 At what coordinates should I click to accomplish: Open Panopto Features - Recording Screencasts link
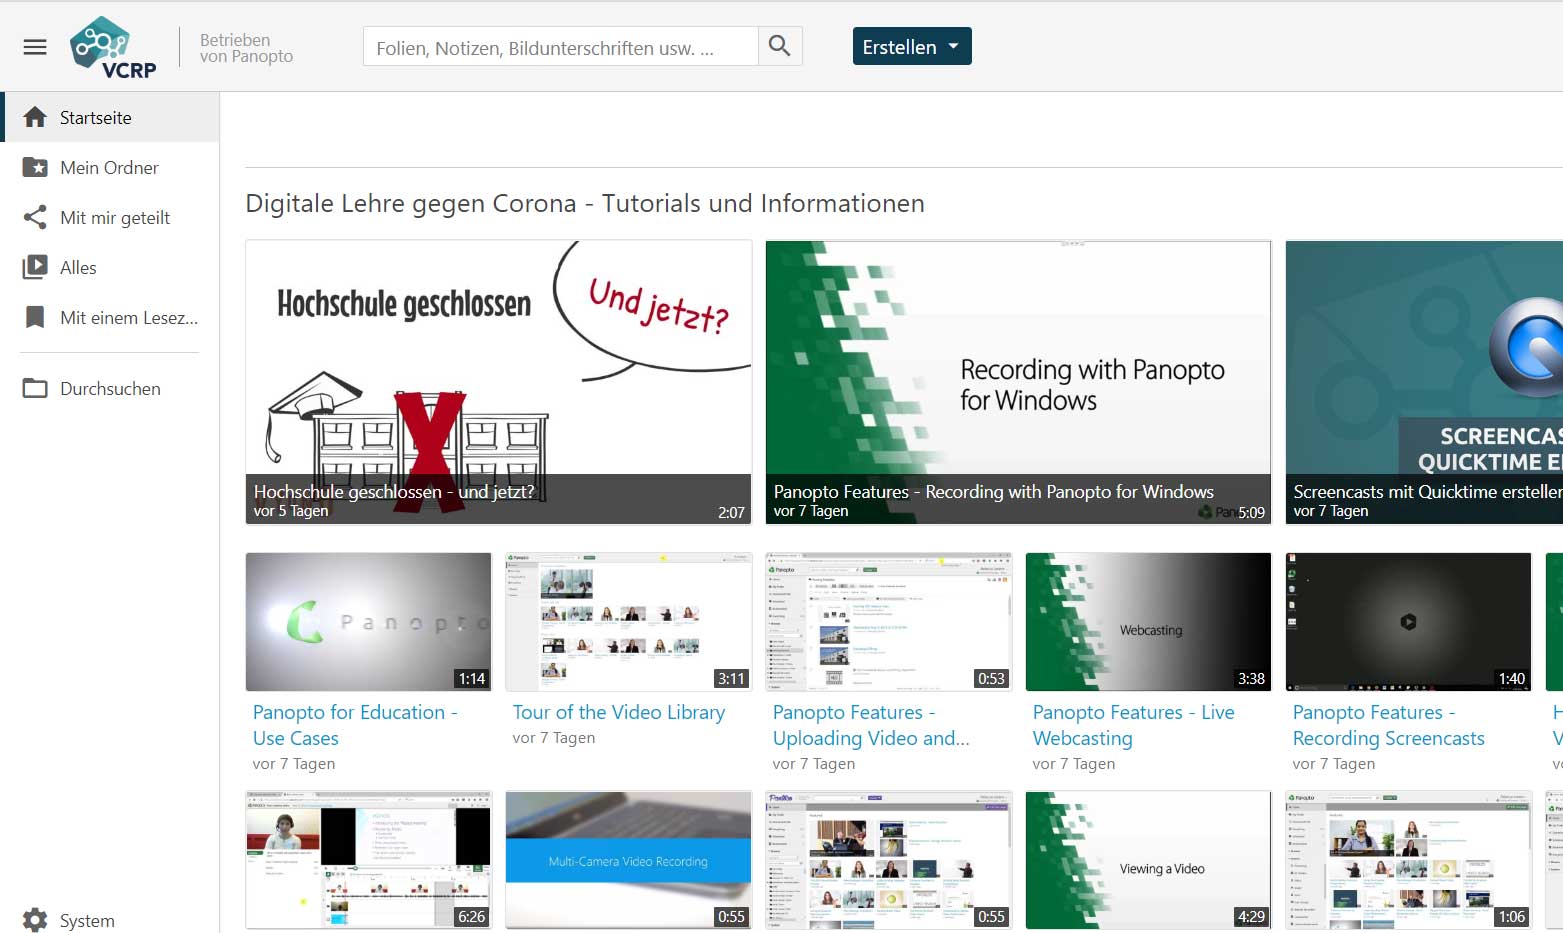1388,725
